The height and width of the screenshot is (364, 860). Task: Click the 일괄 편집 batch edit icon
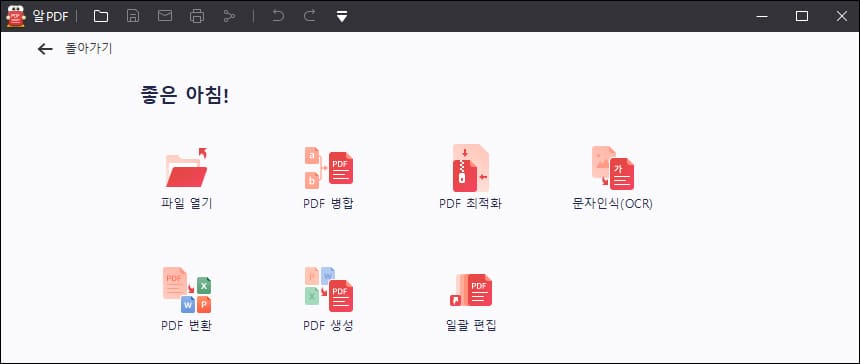point(471,291)
